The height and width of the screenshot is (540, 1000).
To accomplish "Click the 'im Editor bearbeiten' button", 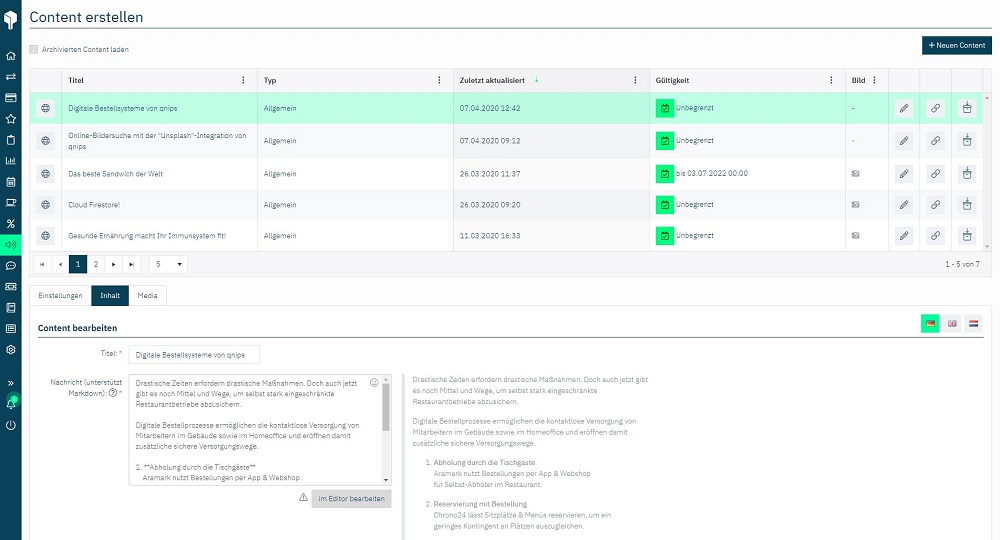I will coord(351,498).
